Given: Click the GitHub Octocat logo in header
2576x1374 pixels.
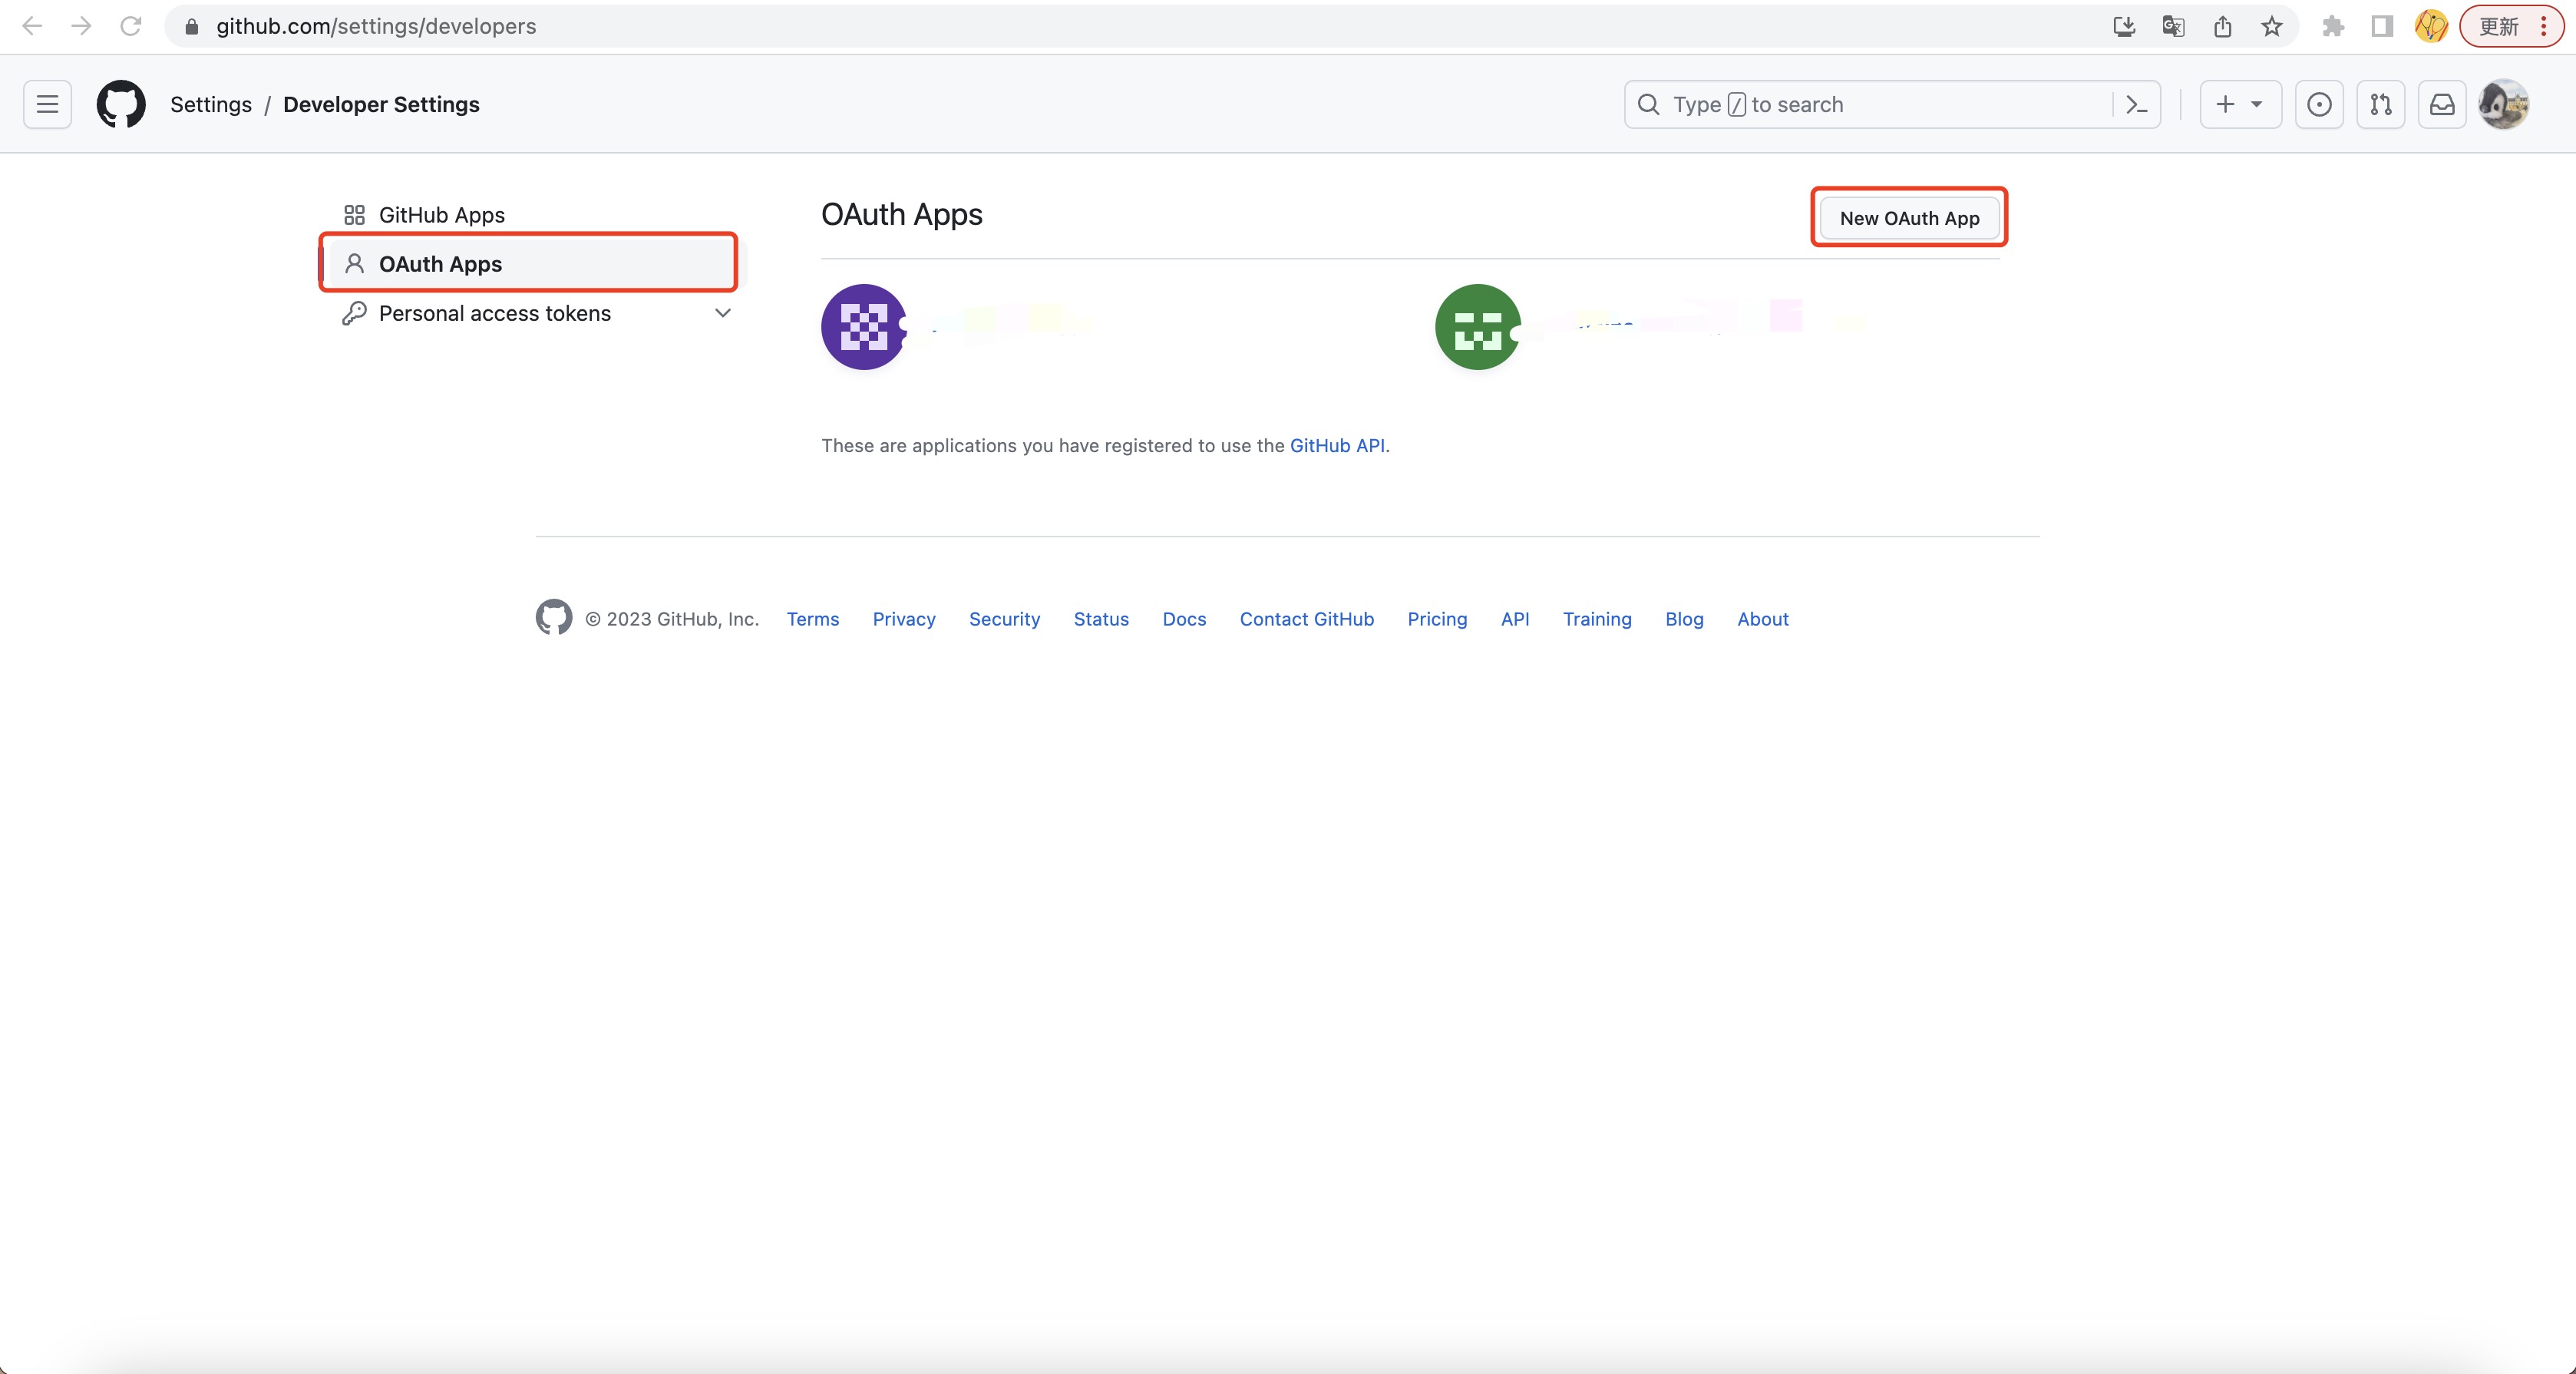Looking at the screenshot, I should pyautogui.click(x=121, y=104).
